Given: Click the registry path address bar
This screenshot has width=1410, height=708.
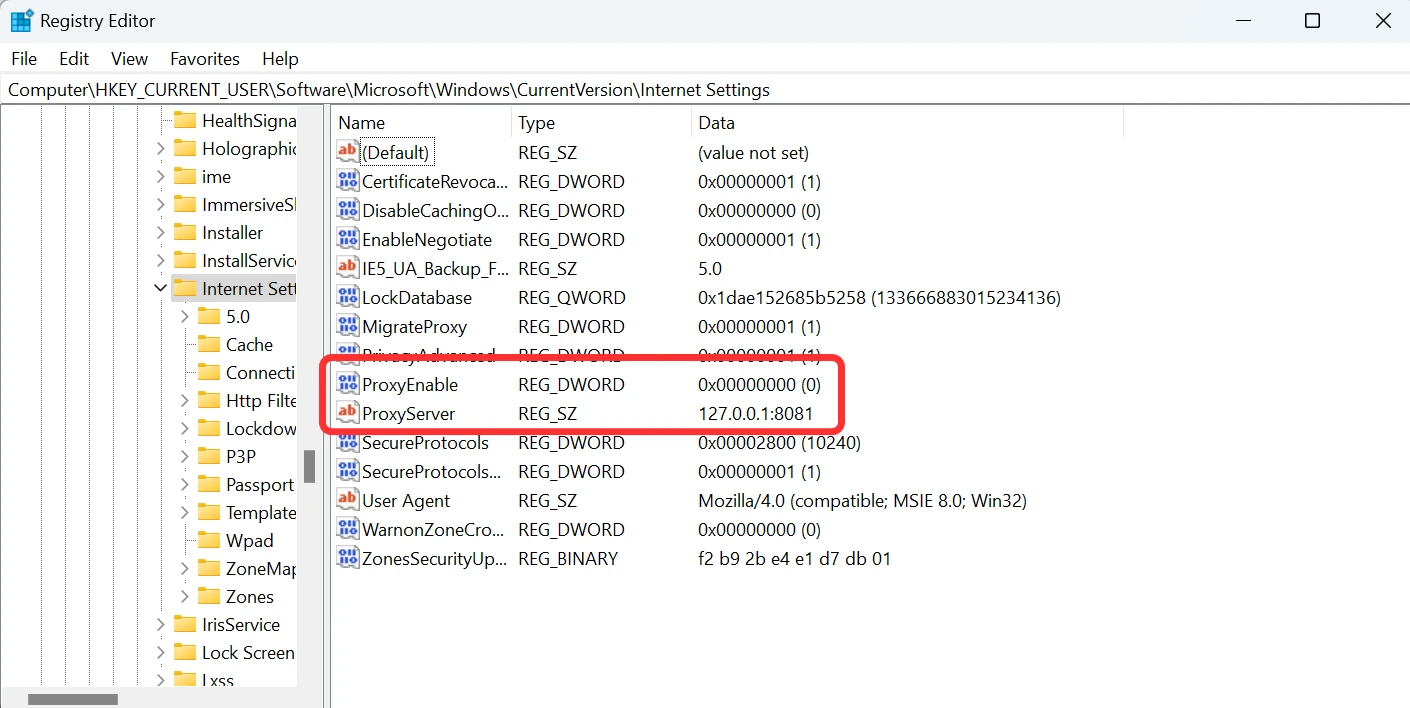Looking at the screenshot, I should pyautogui.click(x=705, y=90).
